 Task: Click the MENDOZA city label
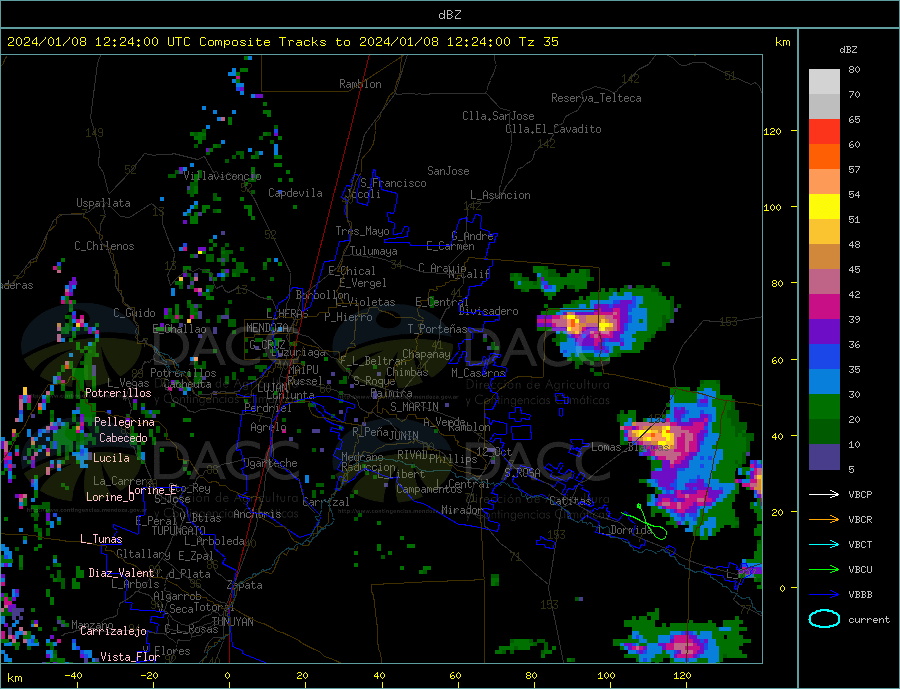point(269,328)
